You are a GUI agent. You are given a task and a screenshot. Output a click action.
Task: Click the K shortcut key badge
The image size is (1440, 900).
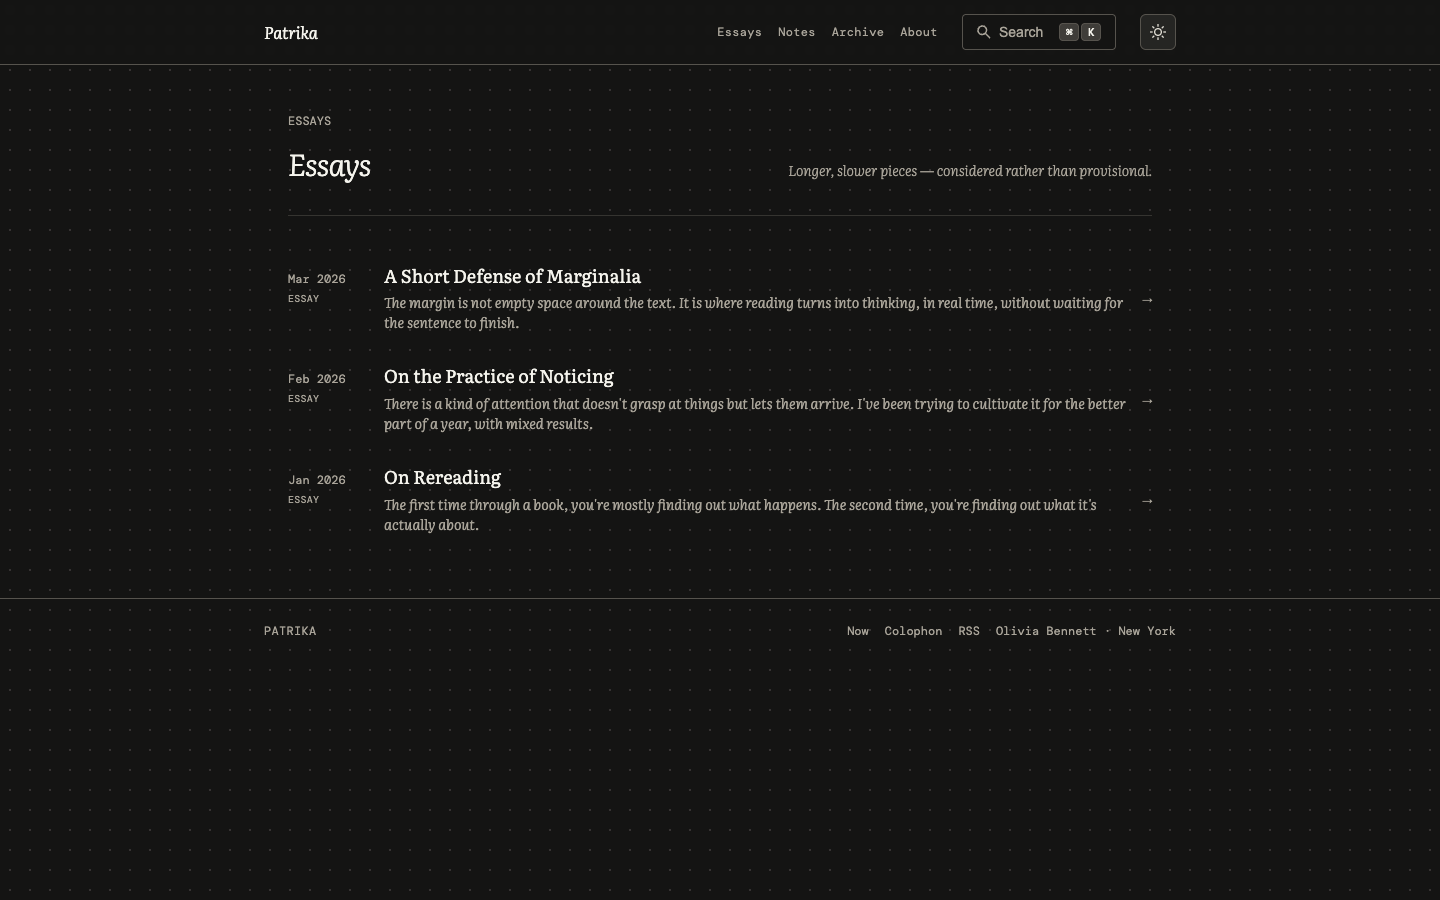pos(1091,32)
